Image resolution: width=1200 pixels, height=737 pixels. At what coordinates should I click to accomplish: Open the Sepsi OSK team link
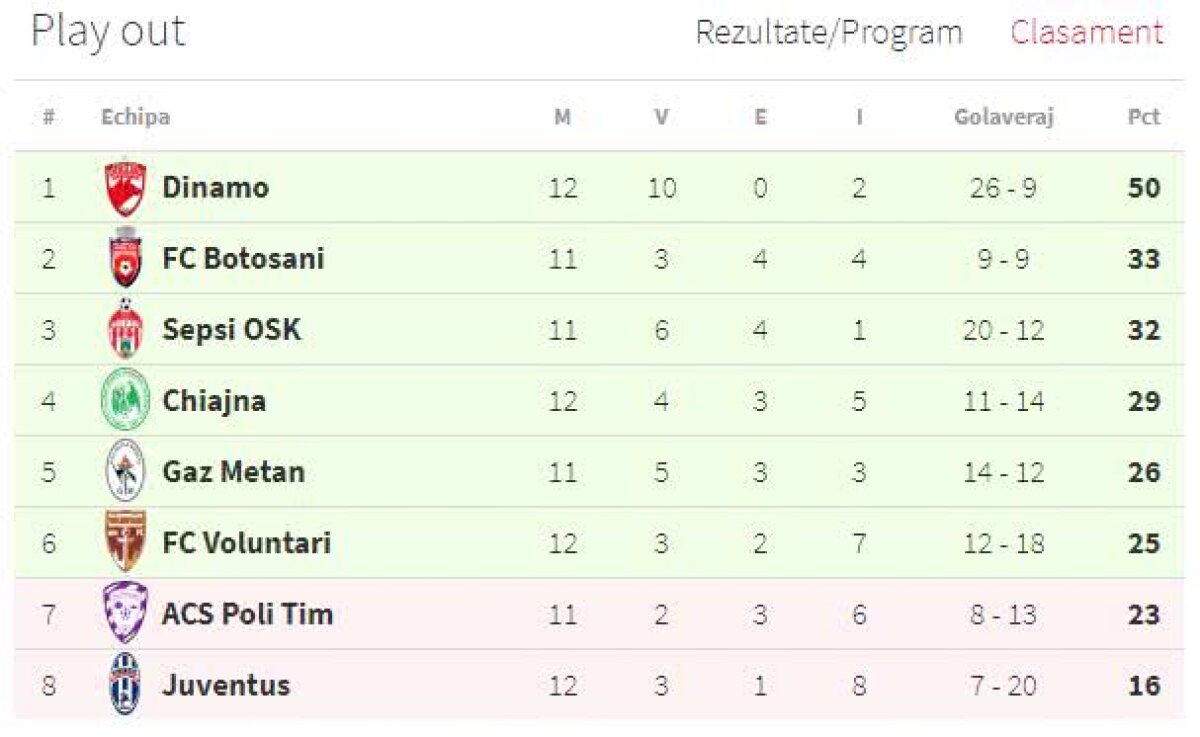pos(231,330)
